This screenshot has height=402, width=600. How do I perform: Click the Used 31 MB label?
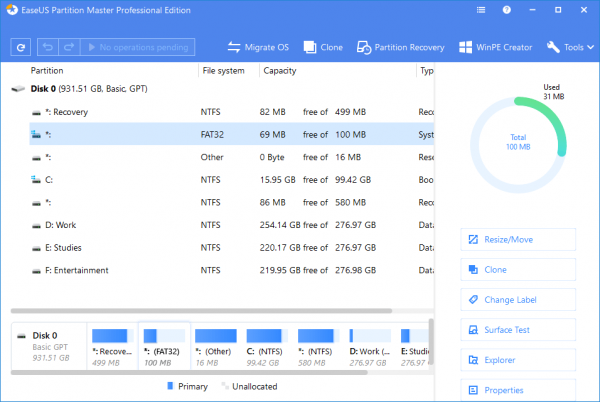click(x=553, y=92)
